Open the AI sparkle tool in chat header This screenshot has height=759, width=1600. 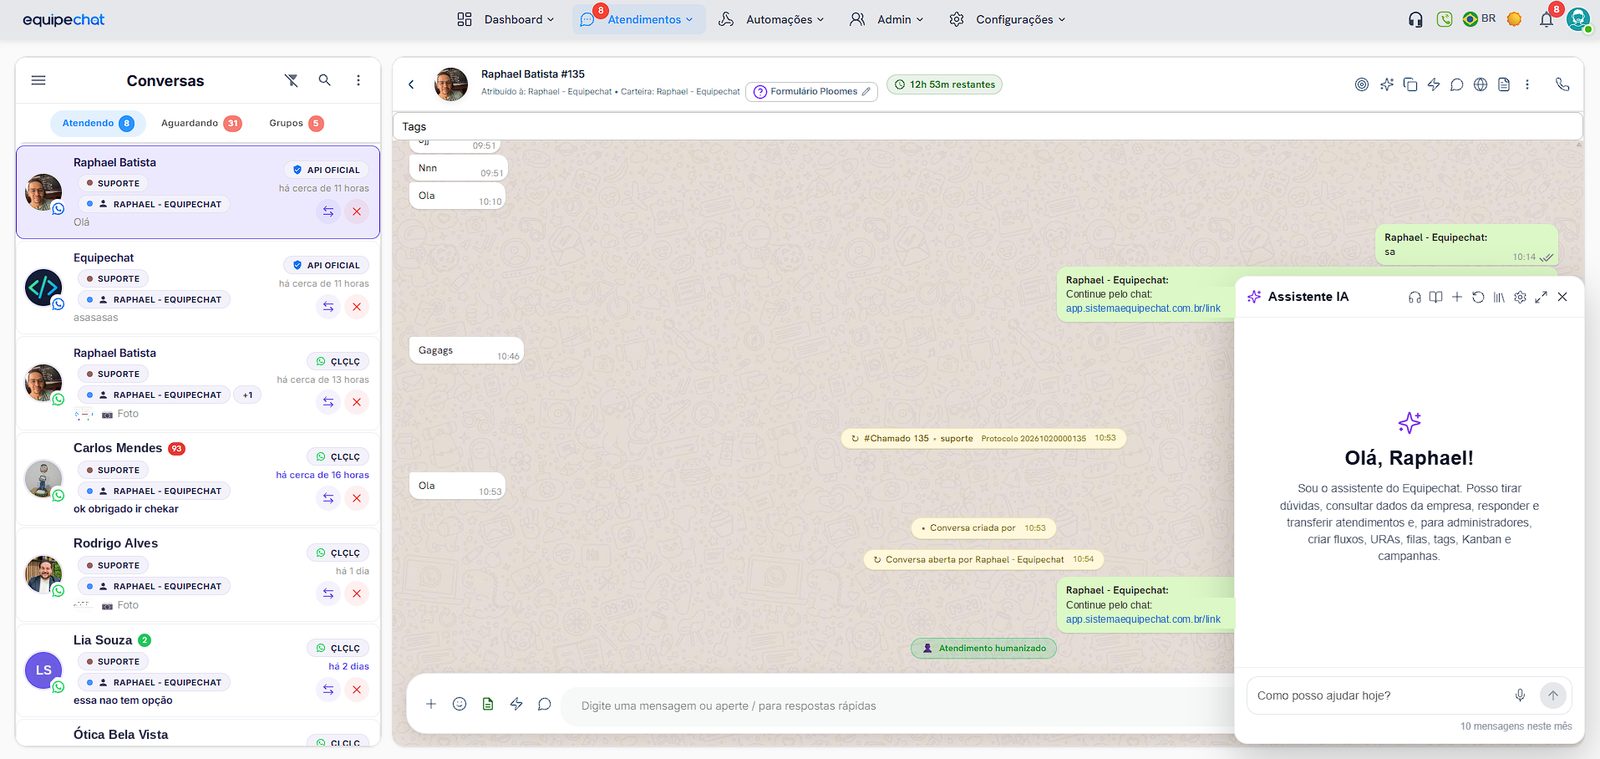[1386, 85]
